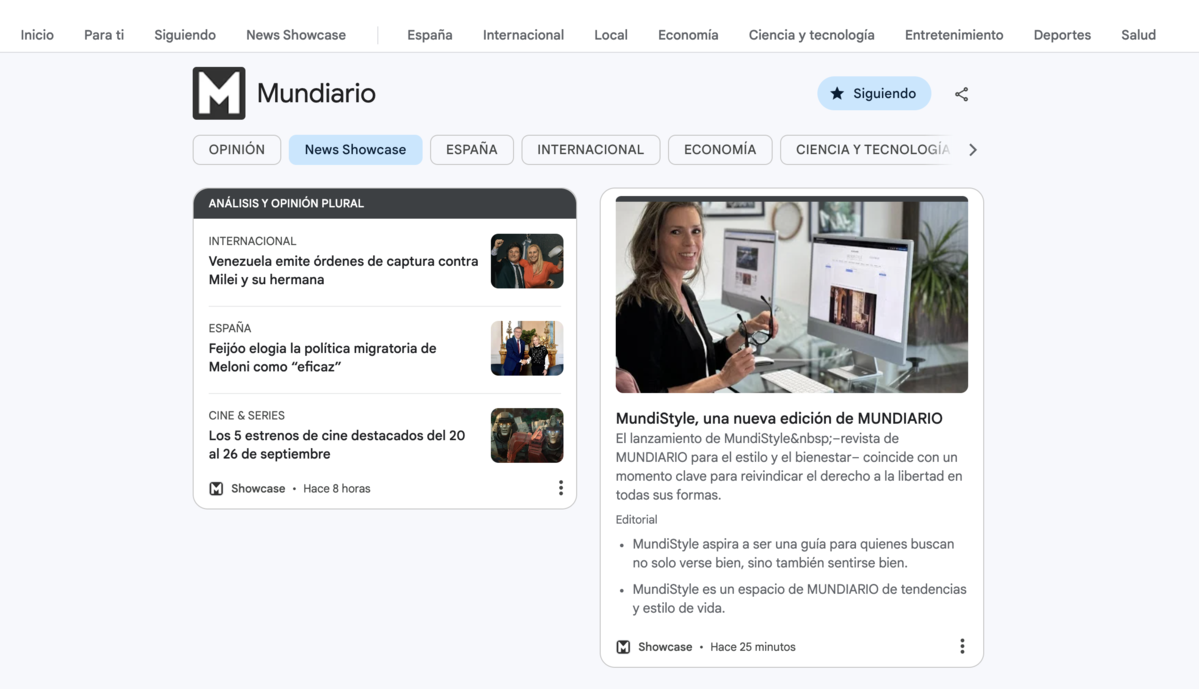Open the Ciencia y tecnología top navigation item
The height and width of the screenshot is (689, 1199).
click(x=811, y=35)
